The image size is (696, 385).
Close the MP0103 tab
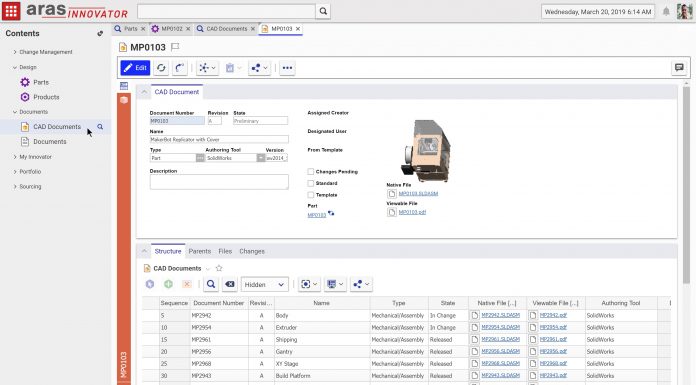[298, 28]
